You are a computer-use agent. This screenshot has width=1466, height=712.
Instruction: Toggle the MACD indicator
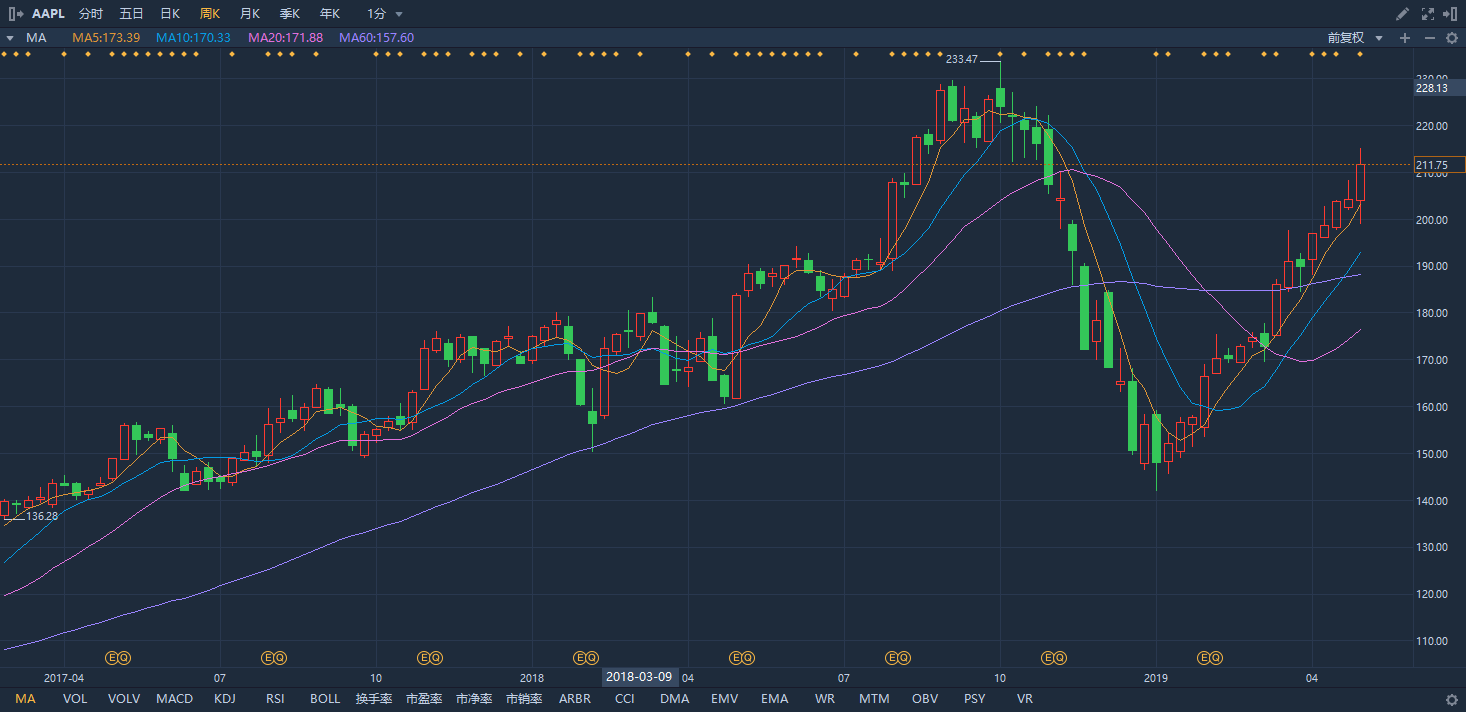174,699
